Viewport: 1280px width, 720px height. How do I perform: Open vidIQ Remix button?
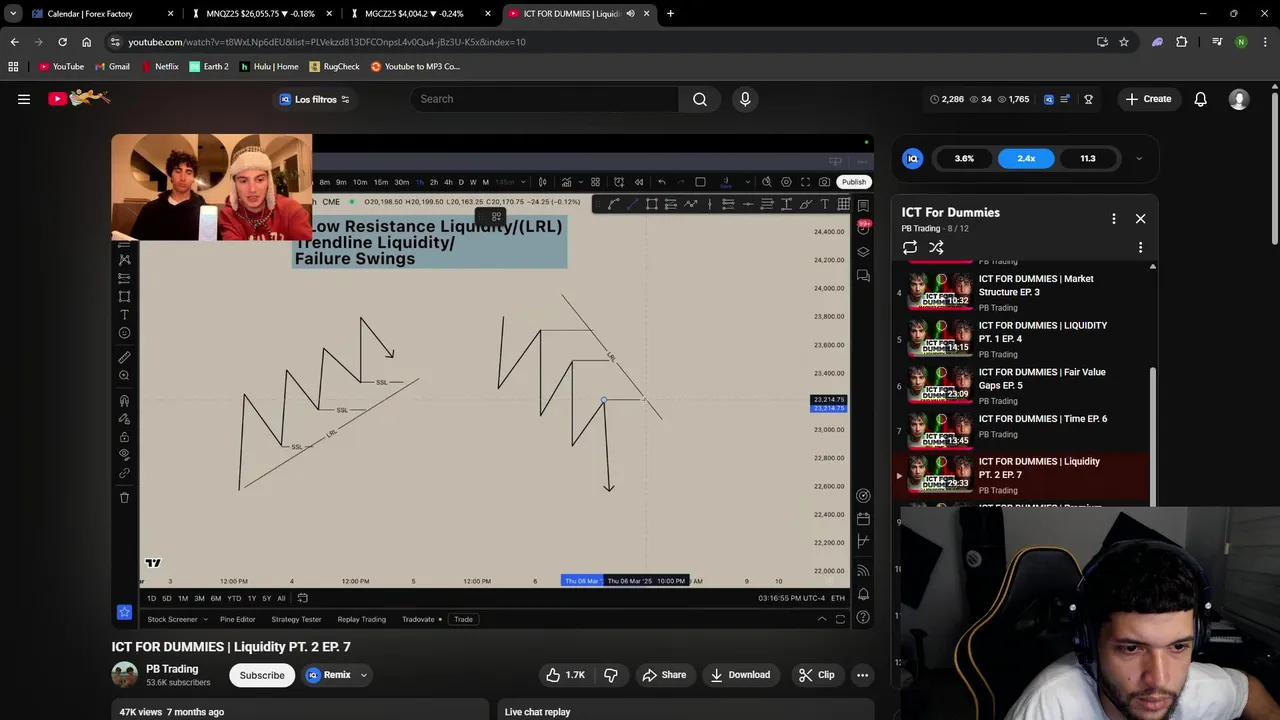[328, 675]
